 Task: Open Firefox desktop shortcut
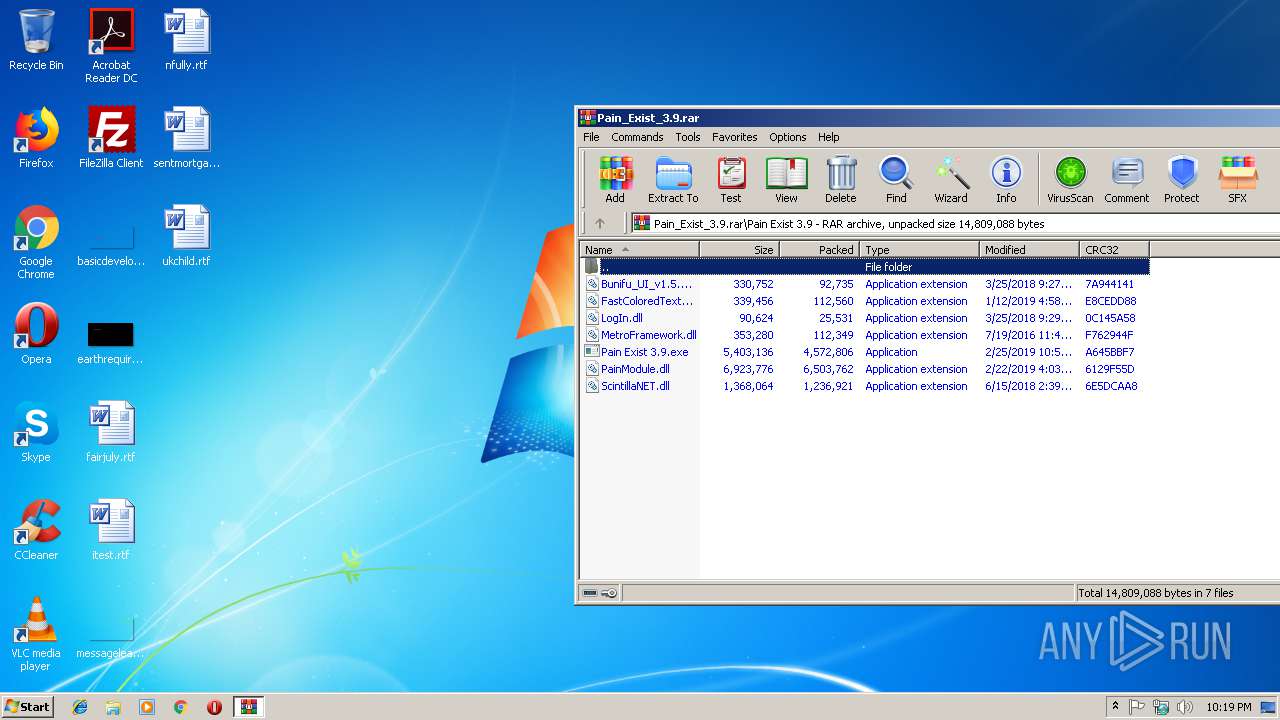coord(36,138)
